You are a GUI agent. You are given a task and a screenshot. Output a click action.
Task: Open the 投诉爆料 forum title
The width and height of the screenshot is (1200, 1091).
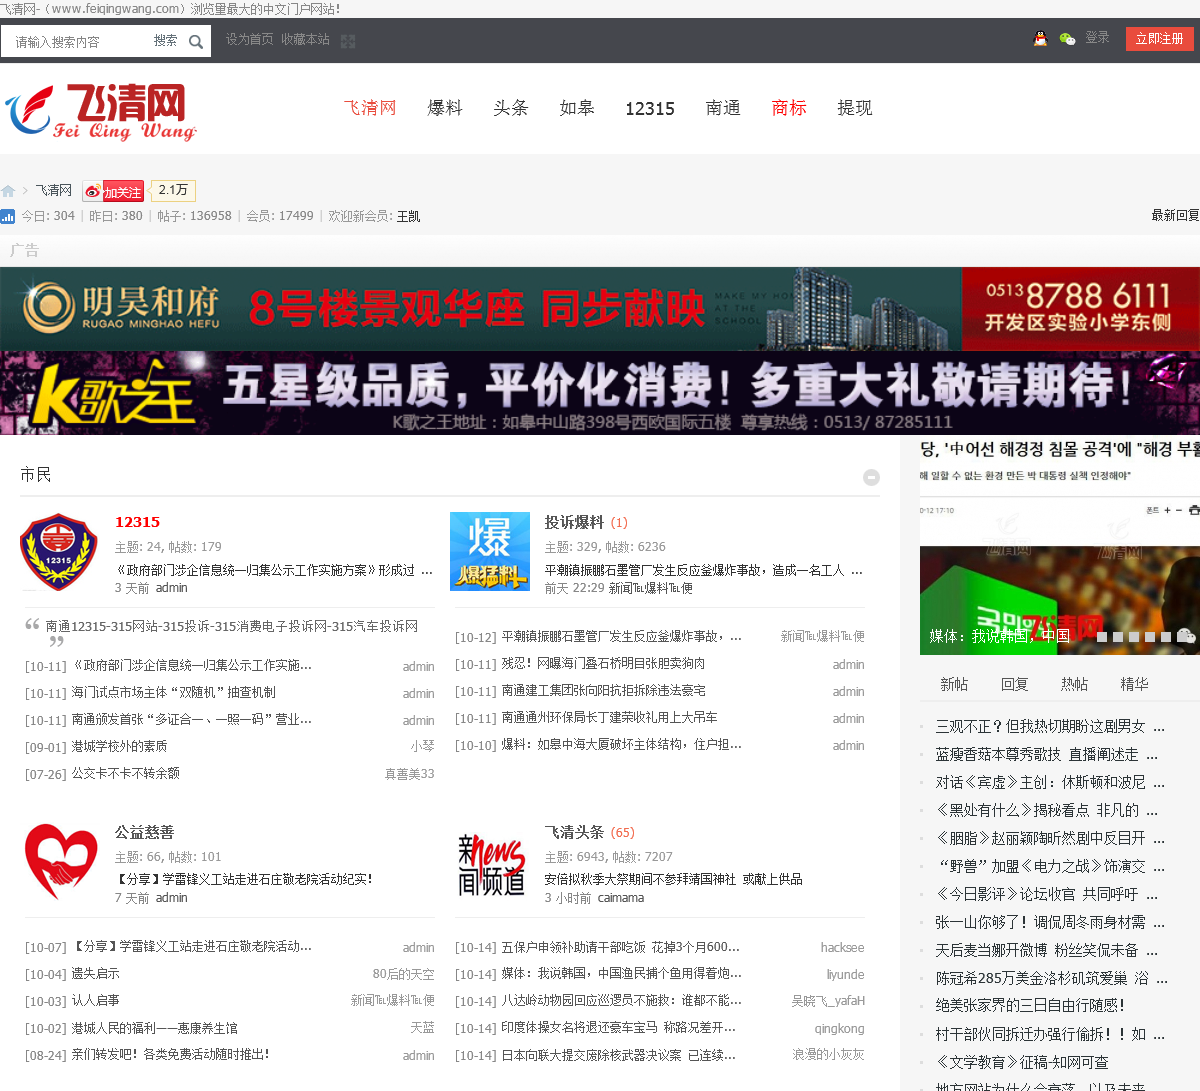574,522
